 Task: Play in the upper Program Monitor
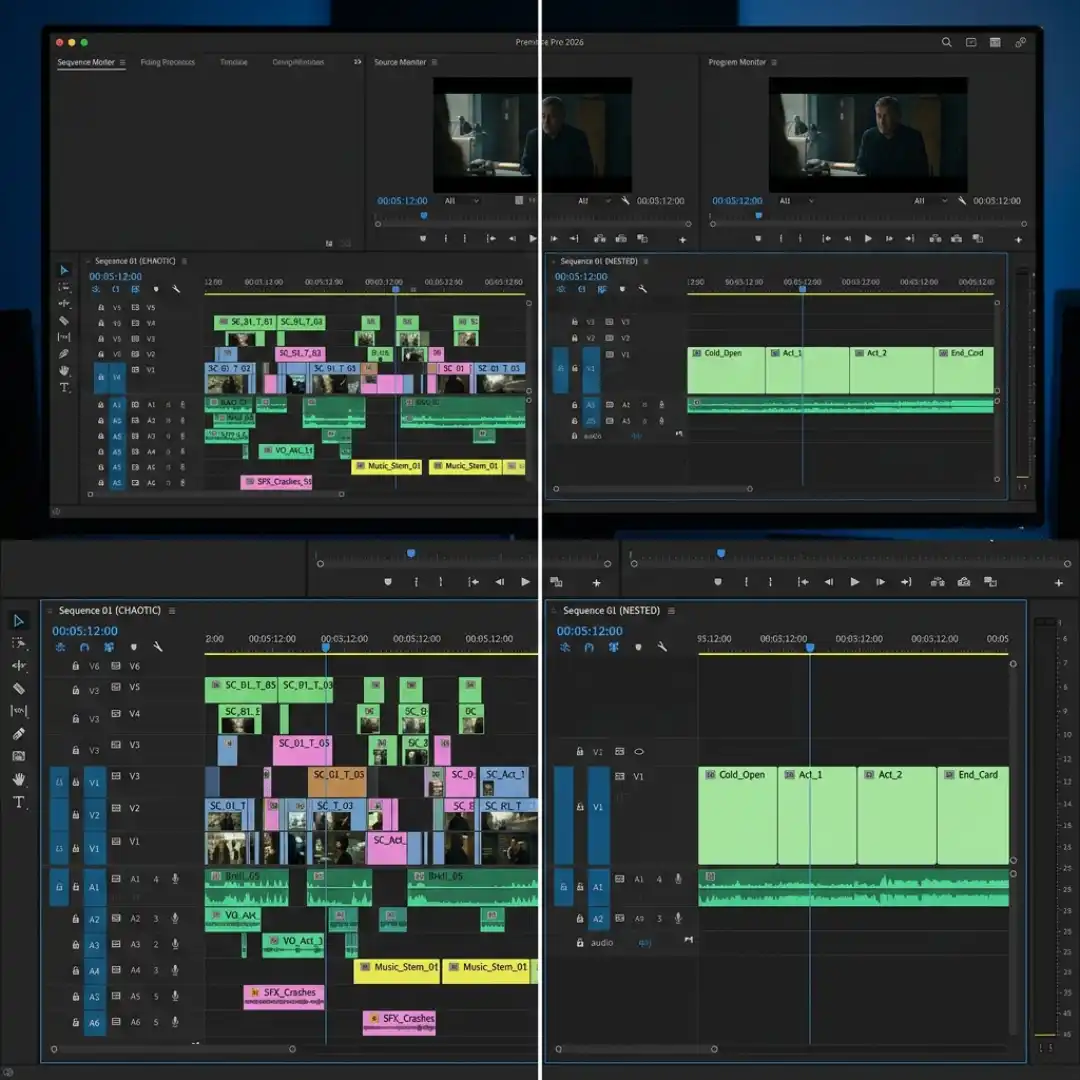point(868,238)
